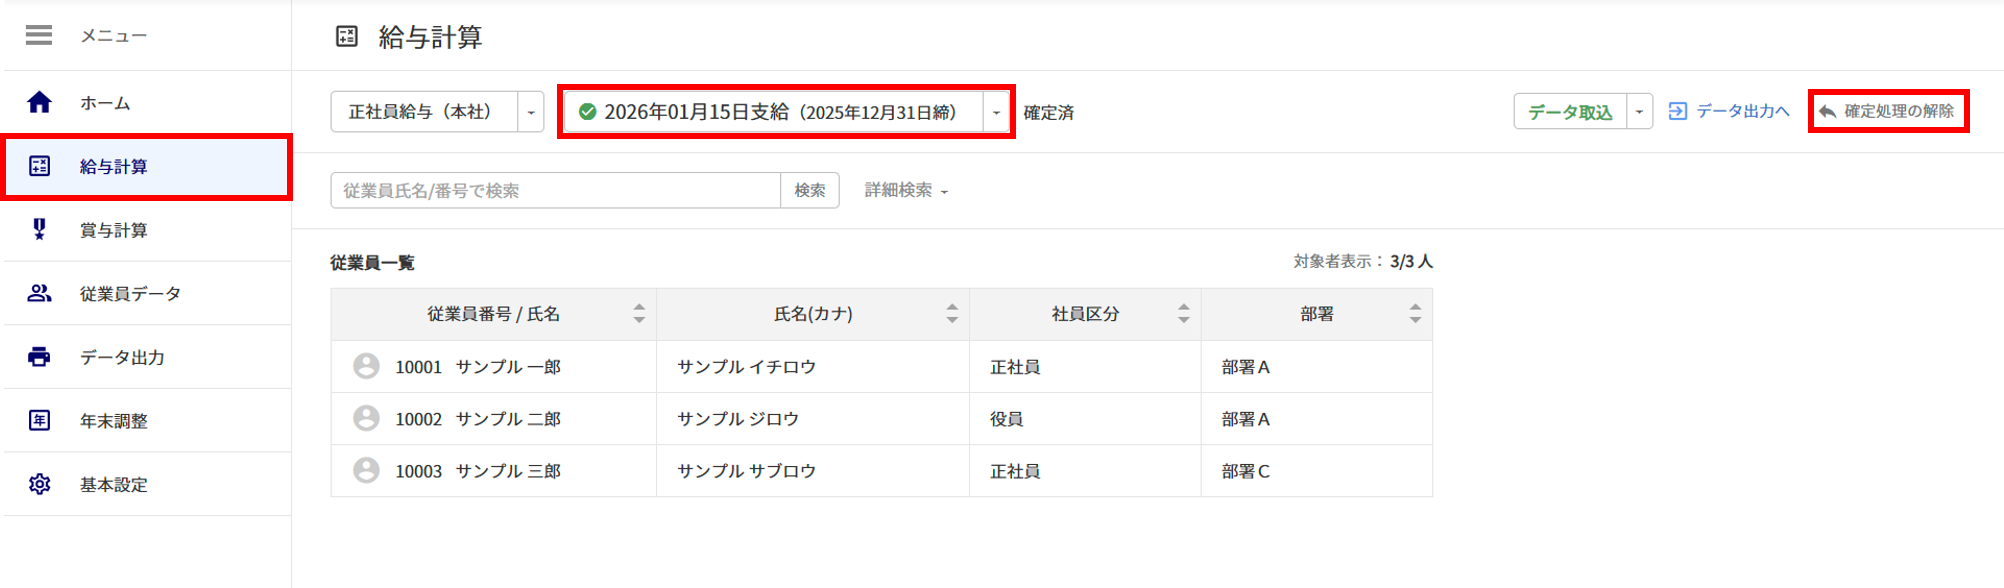Expand the payment date 2026年01月15日支給 selector
2004x588 pixels.
coord(996,112)
